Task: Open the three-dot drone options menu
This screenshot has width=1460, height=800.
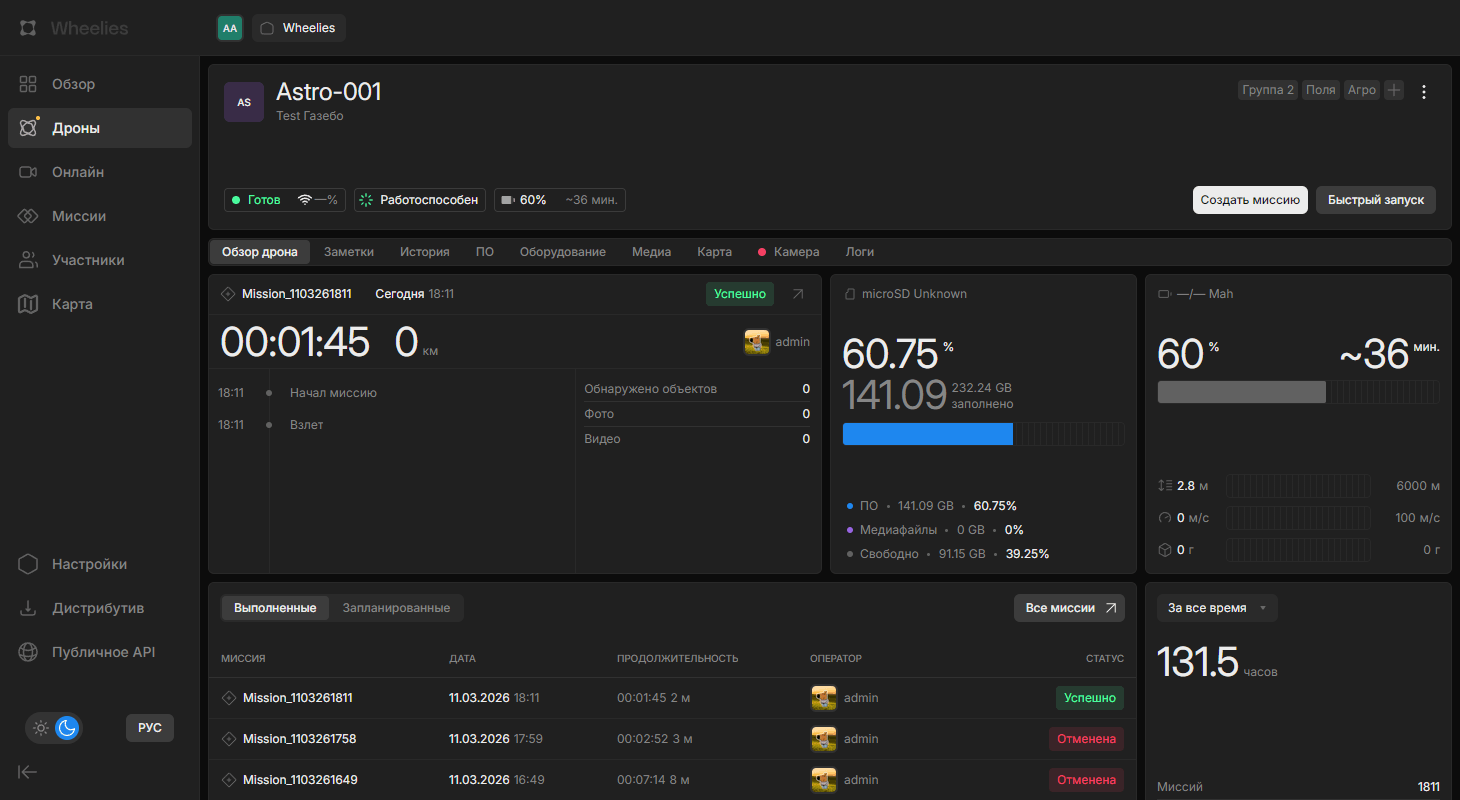Action: [x=1425, y=92]
